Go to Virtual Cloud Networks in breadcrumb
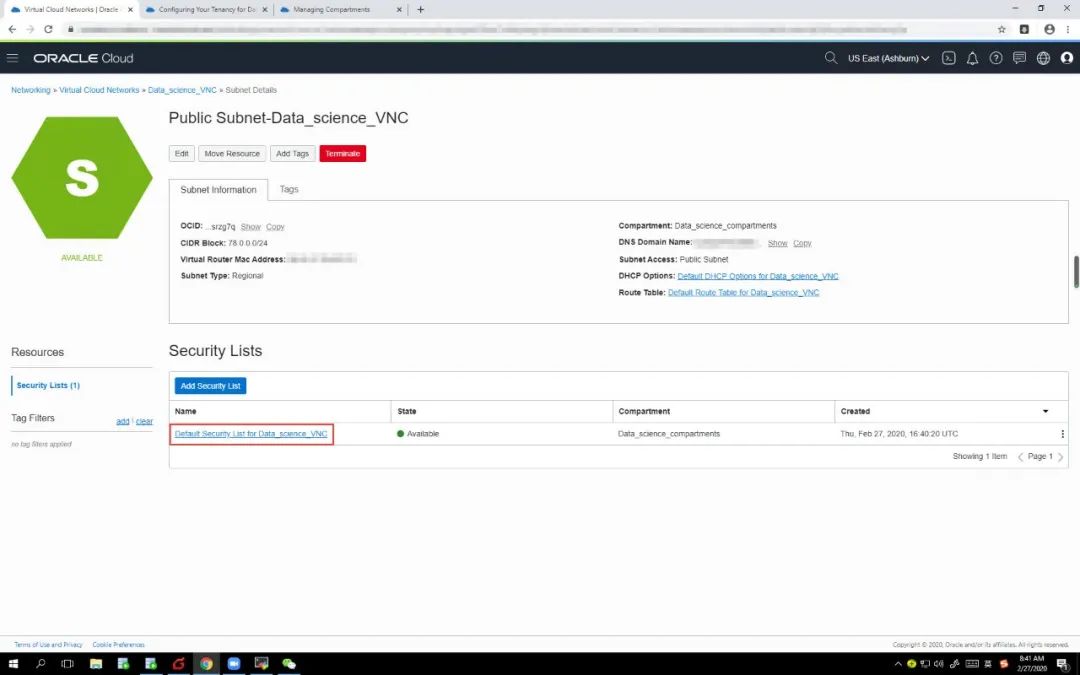This screenshot has width=1080, height=675. pyautogui.click(x=99, y=90)
